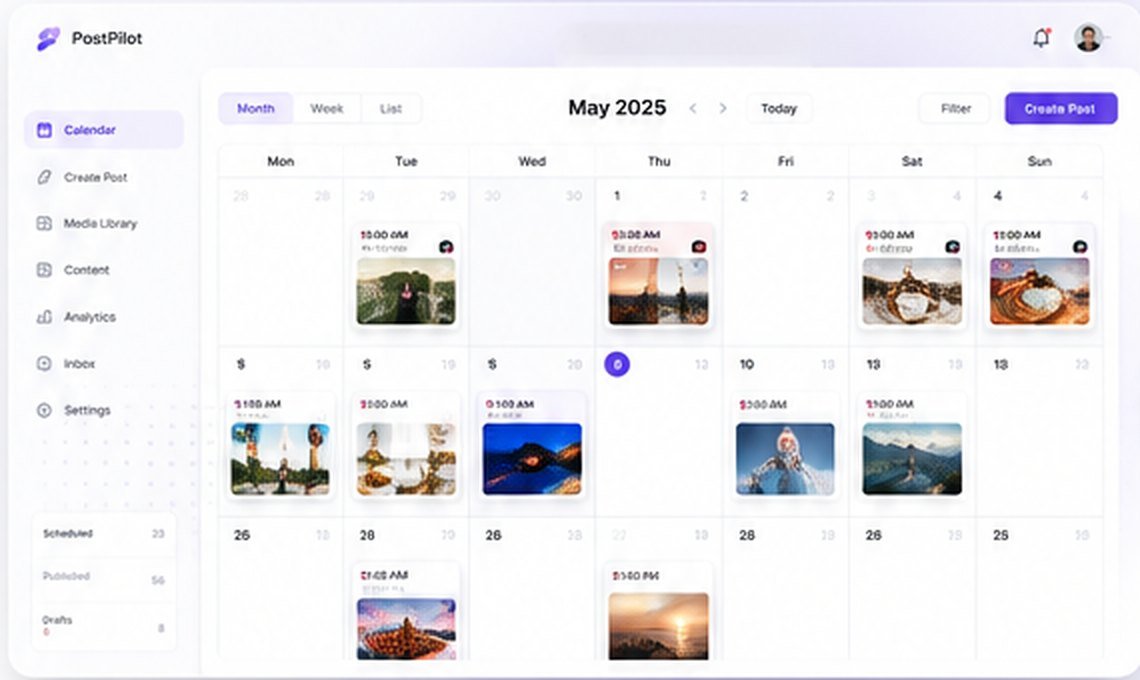1140x680 pixels.
Task: Open the Filter button
Action: (955, 108)
